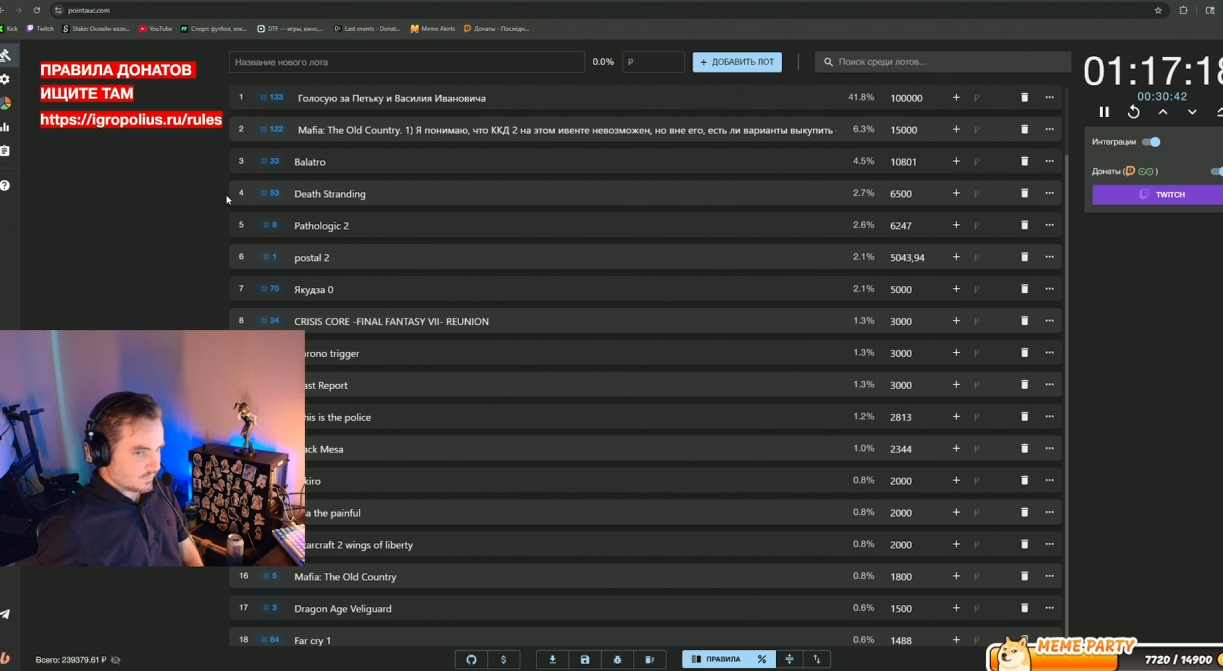Click lot number badge #133
The height and width of the screenshot is (671, 1223).
(x=271, y=97)
